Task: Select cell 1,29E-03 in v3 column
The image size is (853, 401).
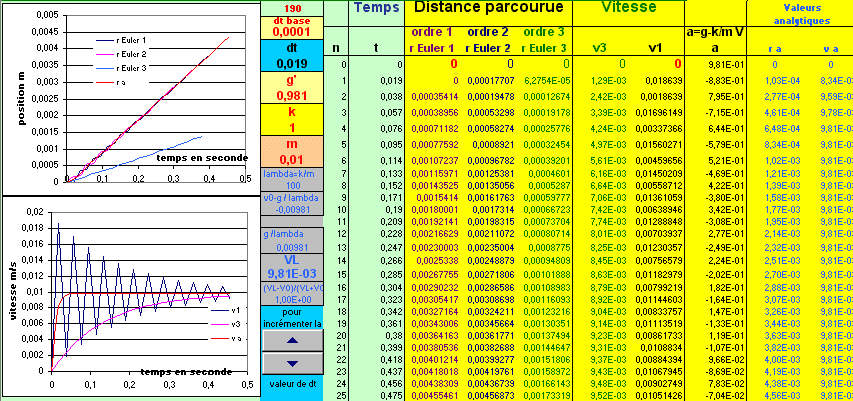Action: coord(601,81)
